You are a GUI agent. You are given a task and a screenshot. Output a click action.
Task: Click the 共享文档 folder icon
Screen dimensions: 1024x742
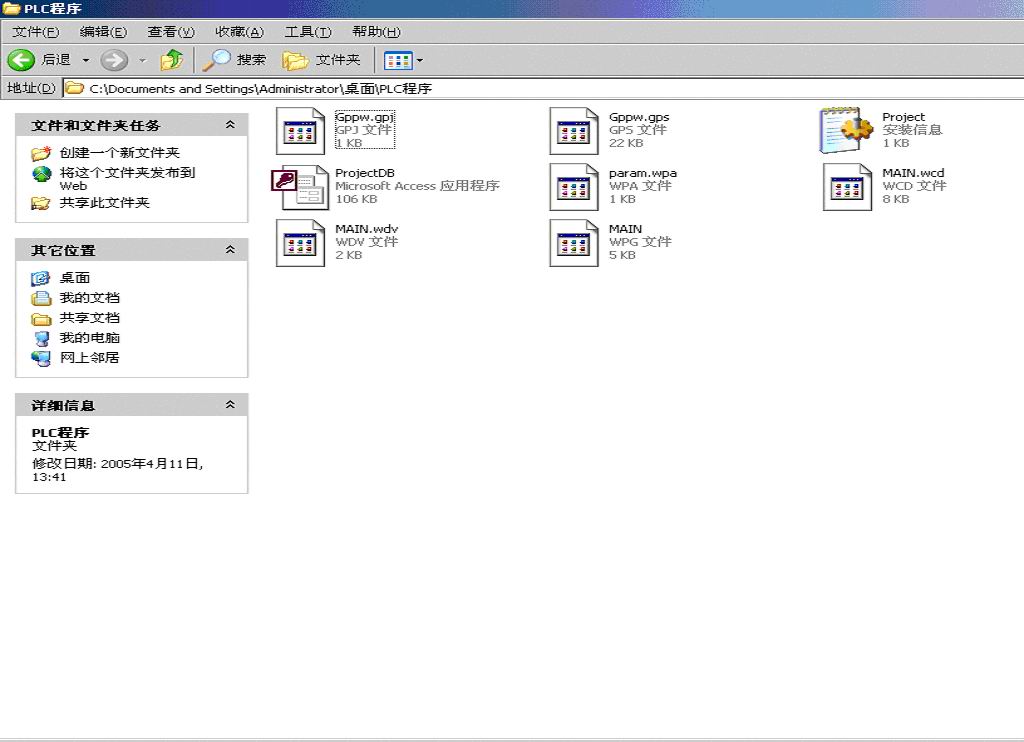pyautogui.click(x=41, y=319)
